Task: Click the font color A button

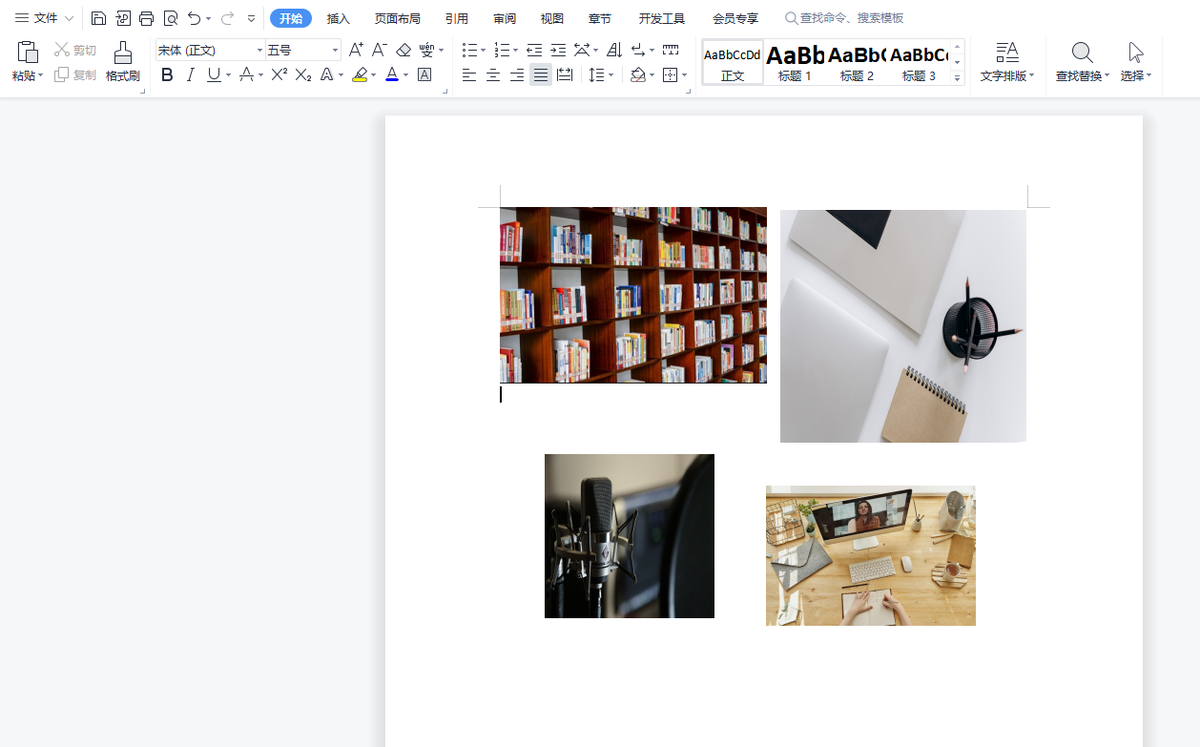Action: (392, 75)
